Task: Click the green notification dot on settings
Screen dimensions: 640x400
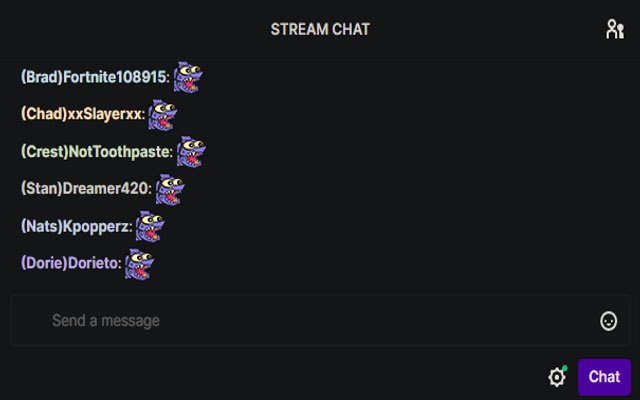Action: click(x=564, y=368)
